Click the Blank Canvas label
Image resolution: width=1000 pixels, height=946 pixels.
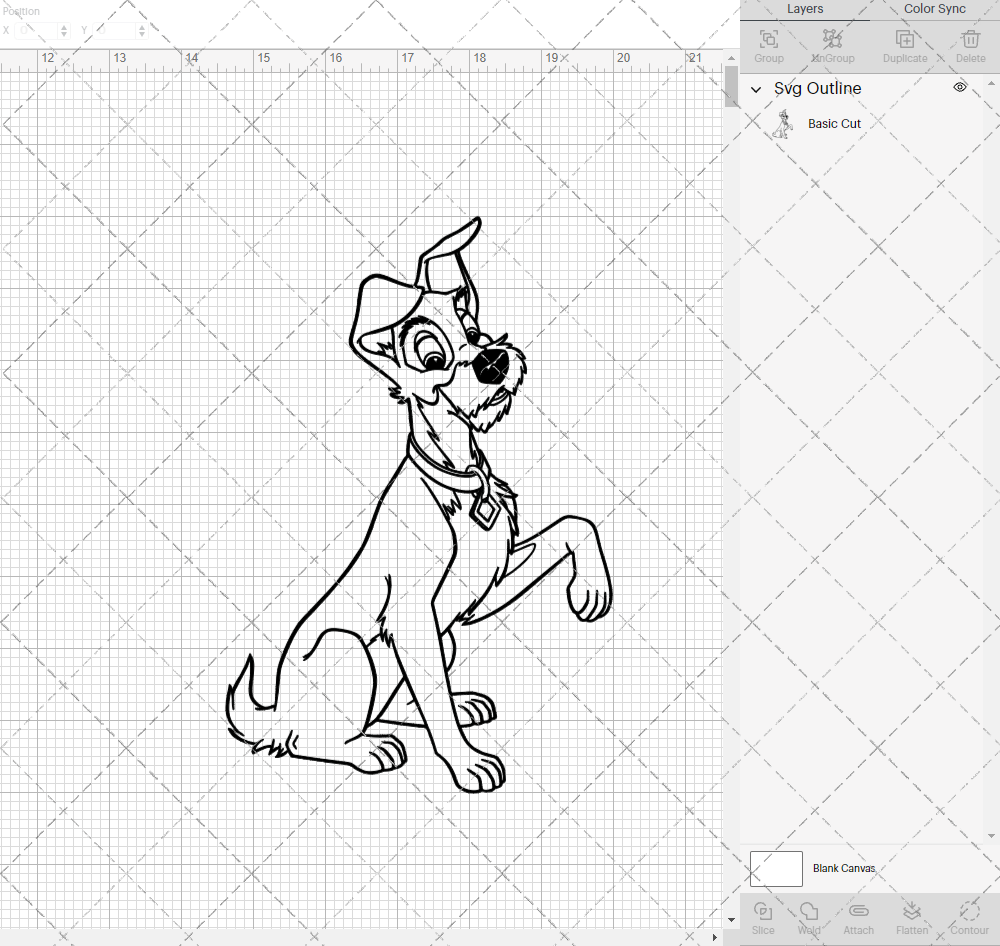click(x=844, y=868)
